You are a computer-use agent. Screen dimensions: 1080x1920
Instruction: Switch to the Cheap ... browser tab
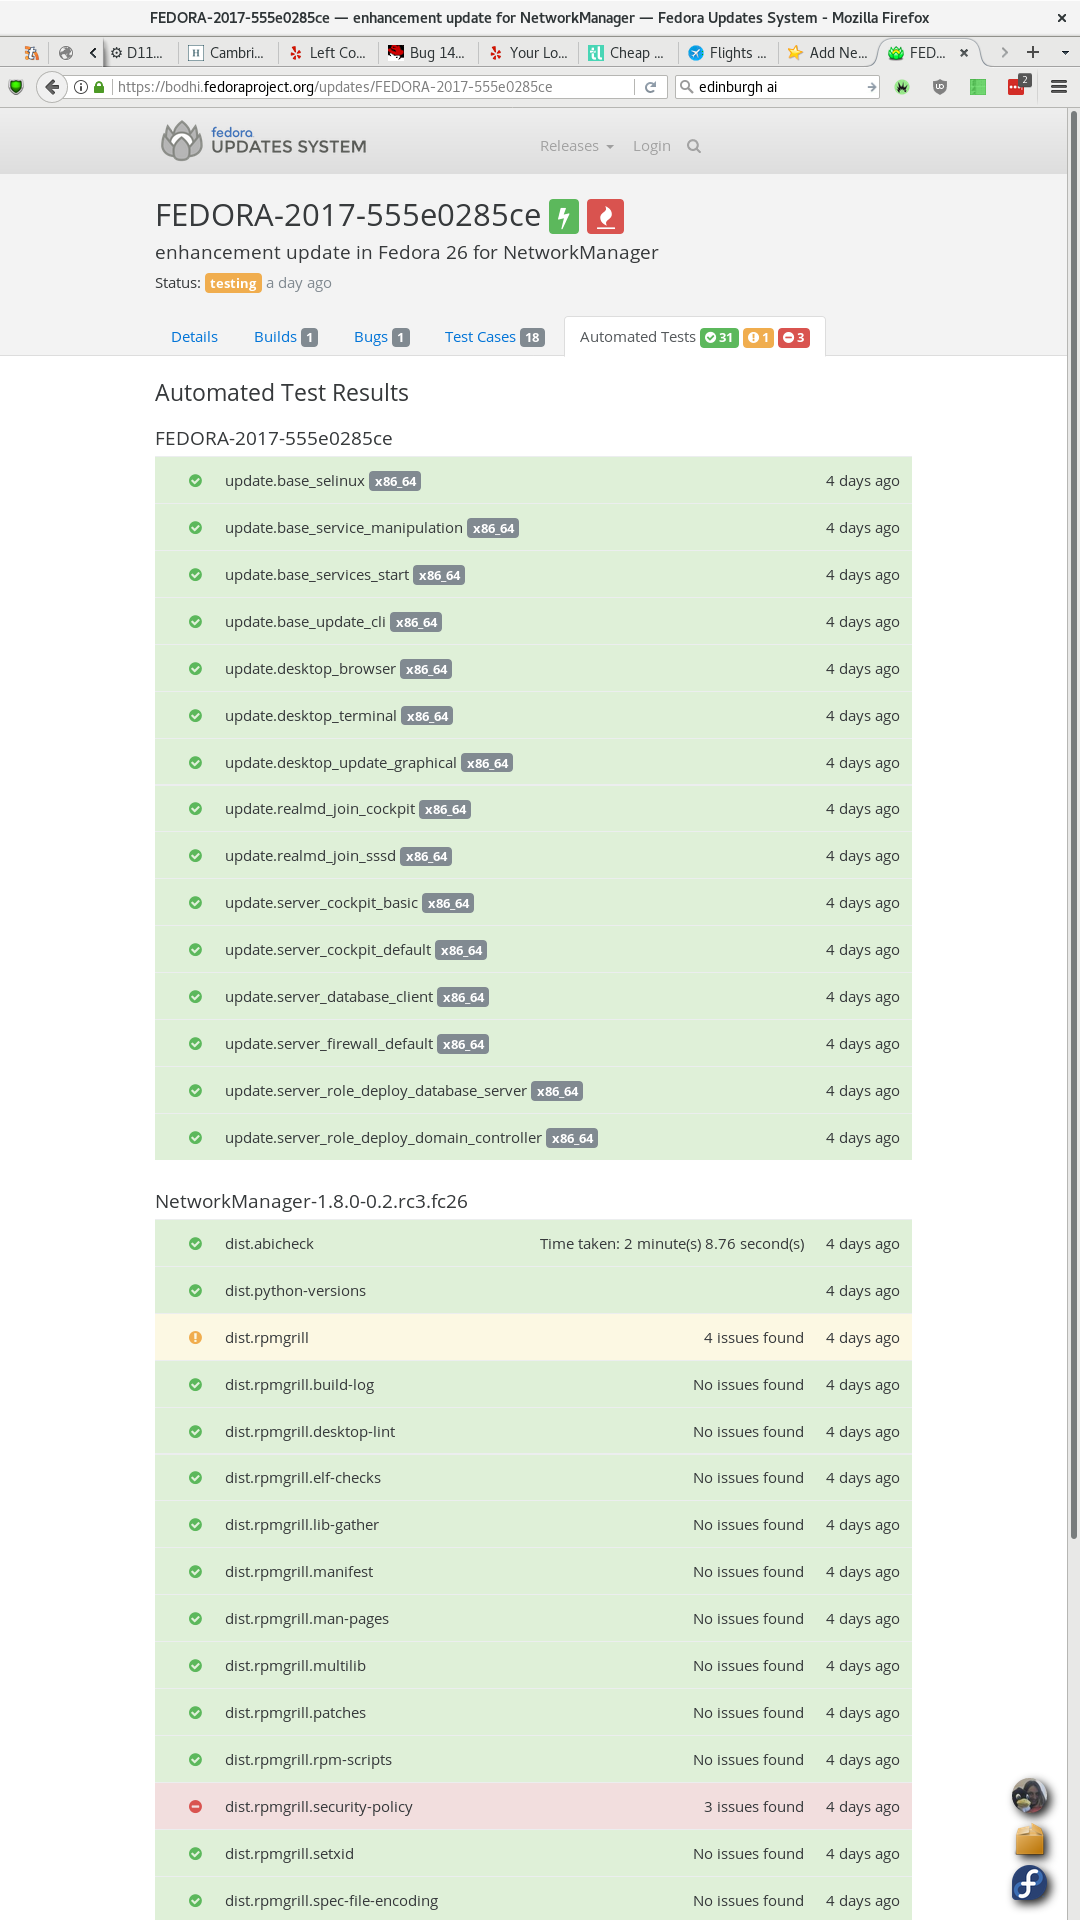click(x=627, y=52)
